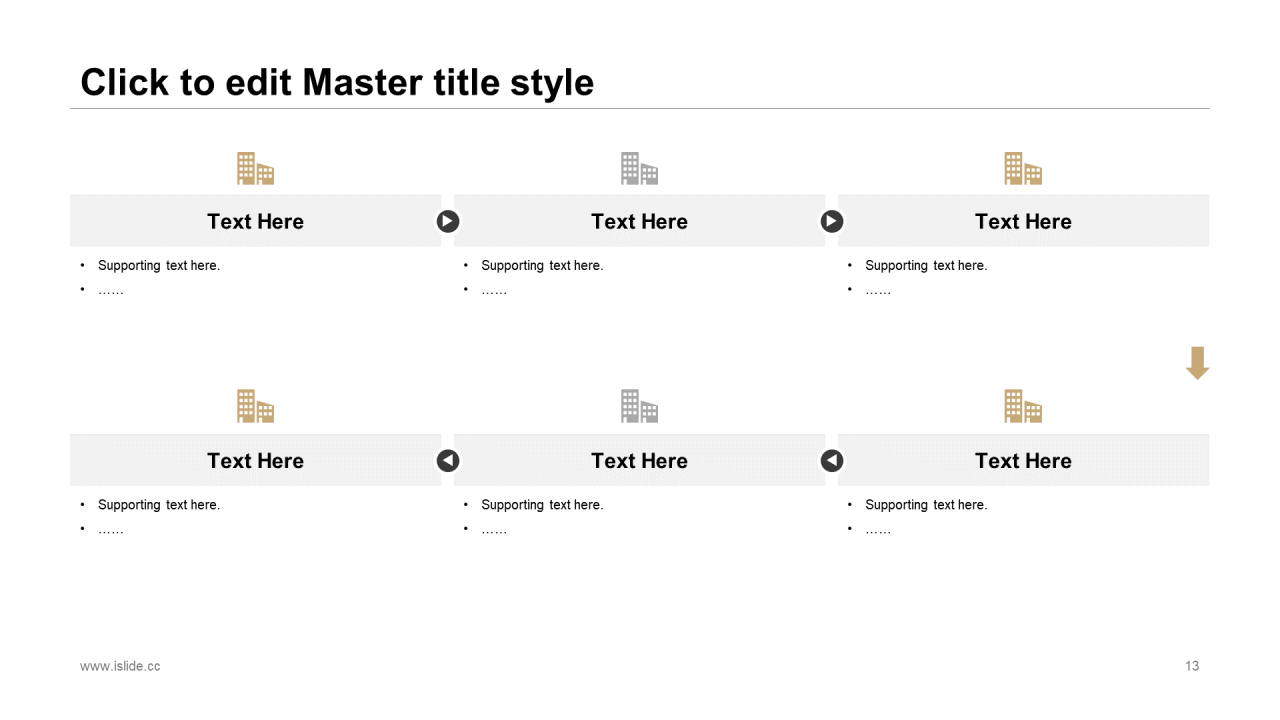Select the tan building icon in the bottom-left column

(255, 406)
